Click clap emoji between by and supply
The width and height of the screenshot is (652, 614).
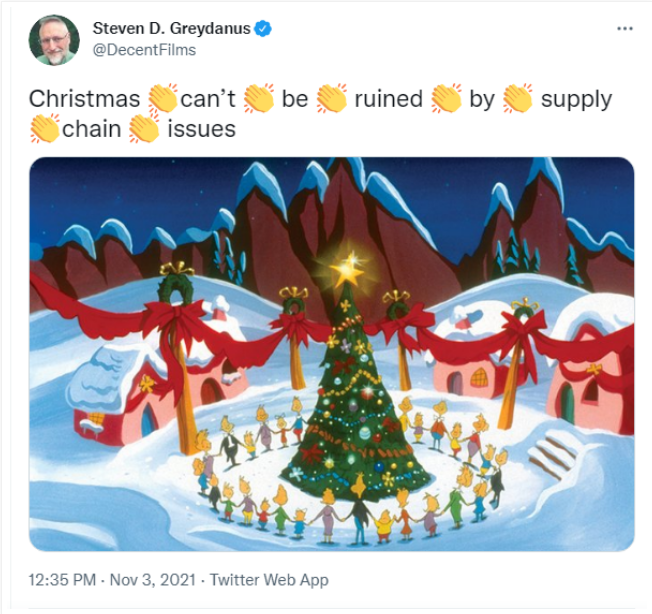pos(517,99)
